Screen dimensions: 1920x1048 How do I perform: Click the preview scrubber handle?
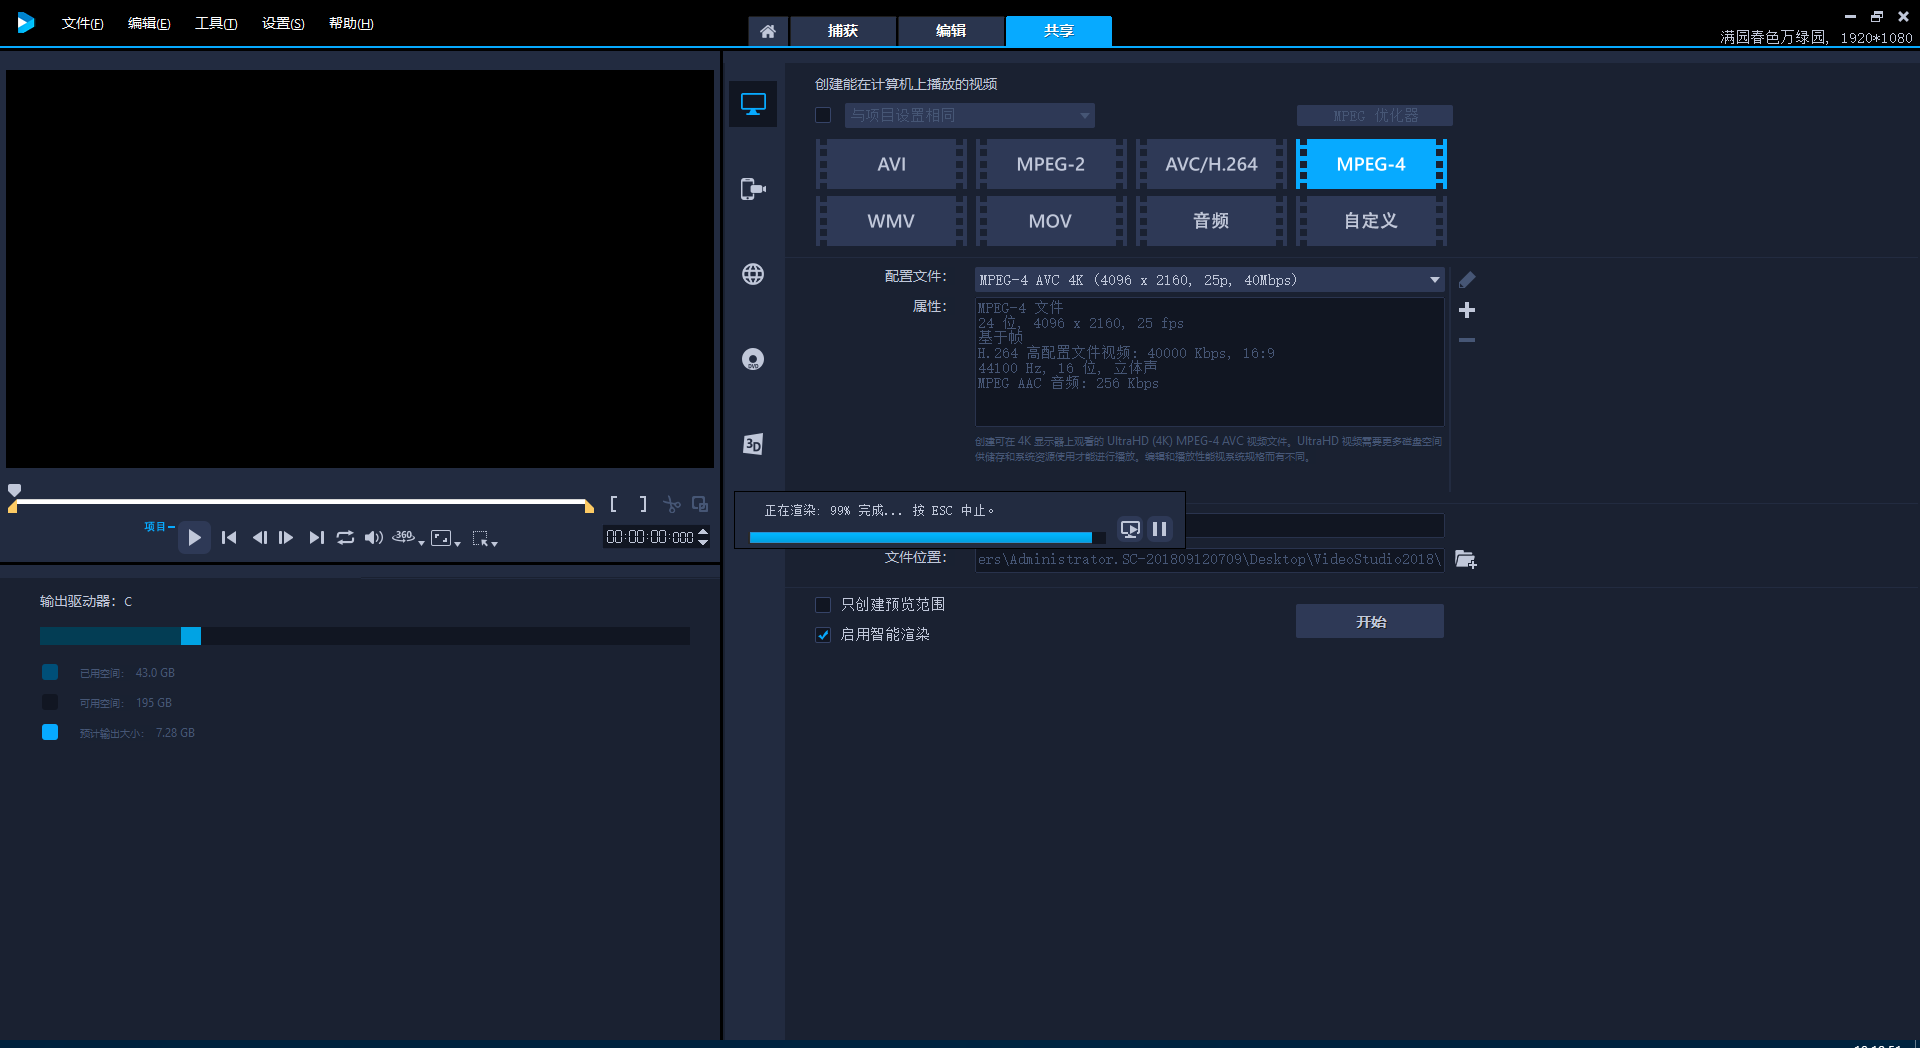pos(14,490)
